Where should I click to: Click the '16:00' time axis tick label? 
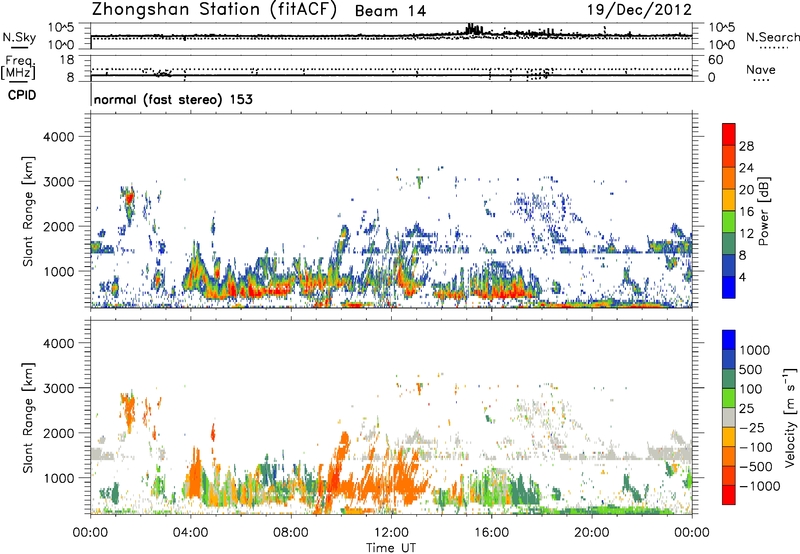click(x=491, y=533)
